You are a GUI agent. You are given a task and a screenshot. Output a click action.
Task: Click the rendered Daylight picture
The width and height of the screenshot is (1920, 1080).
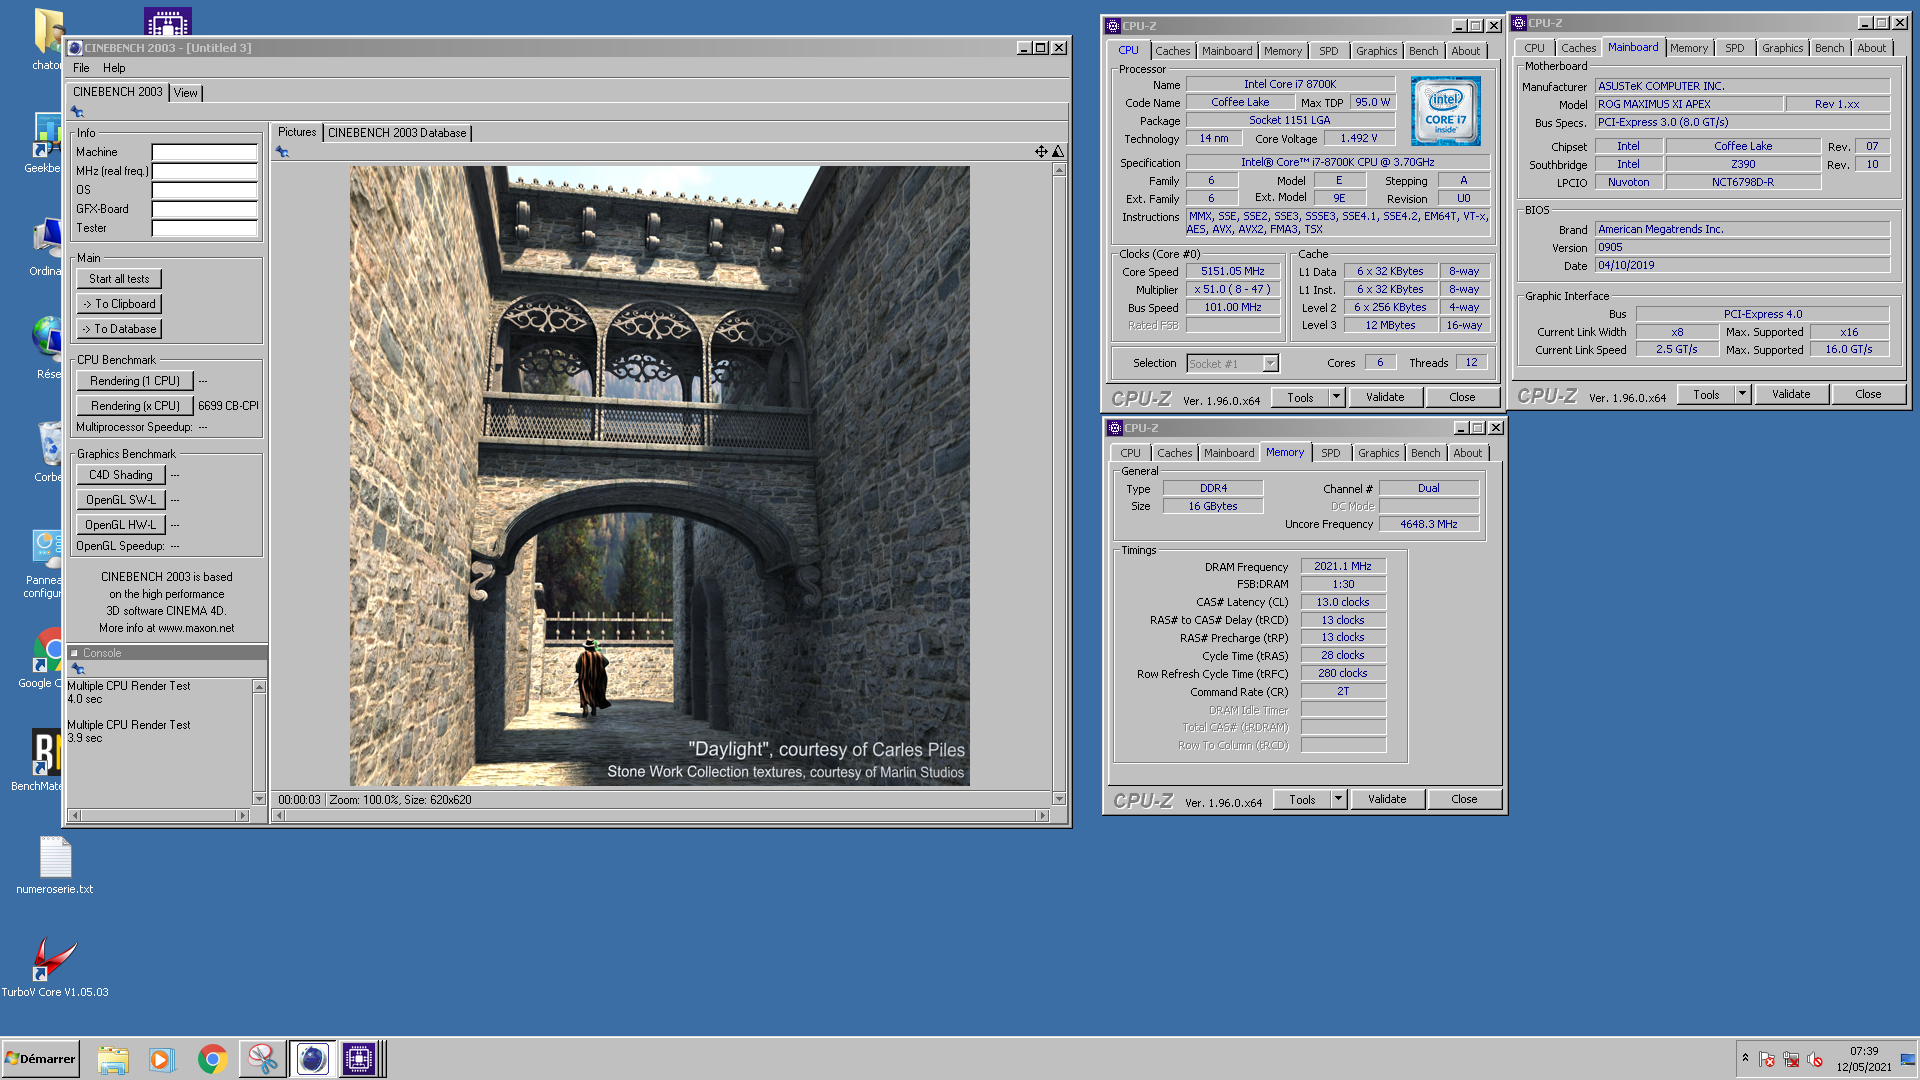click(659, 476)
